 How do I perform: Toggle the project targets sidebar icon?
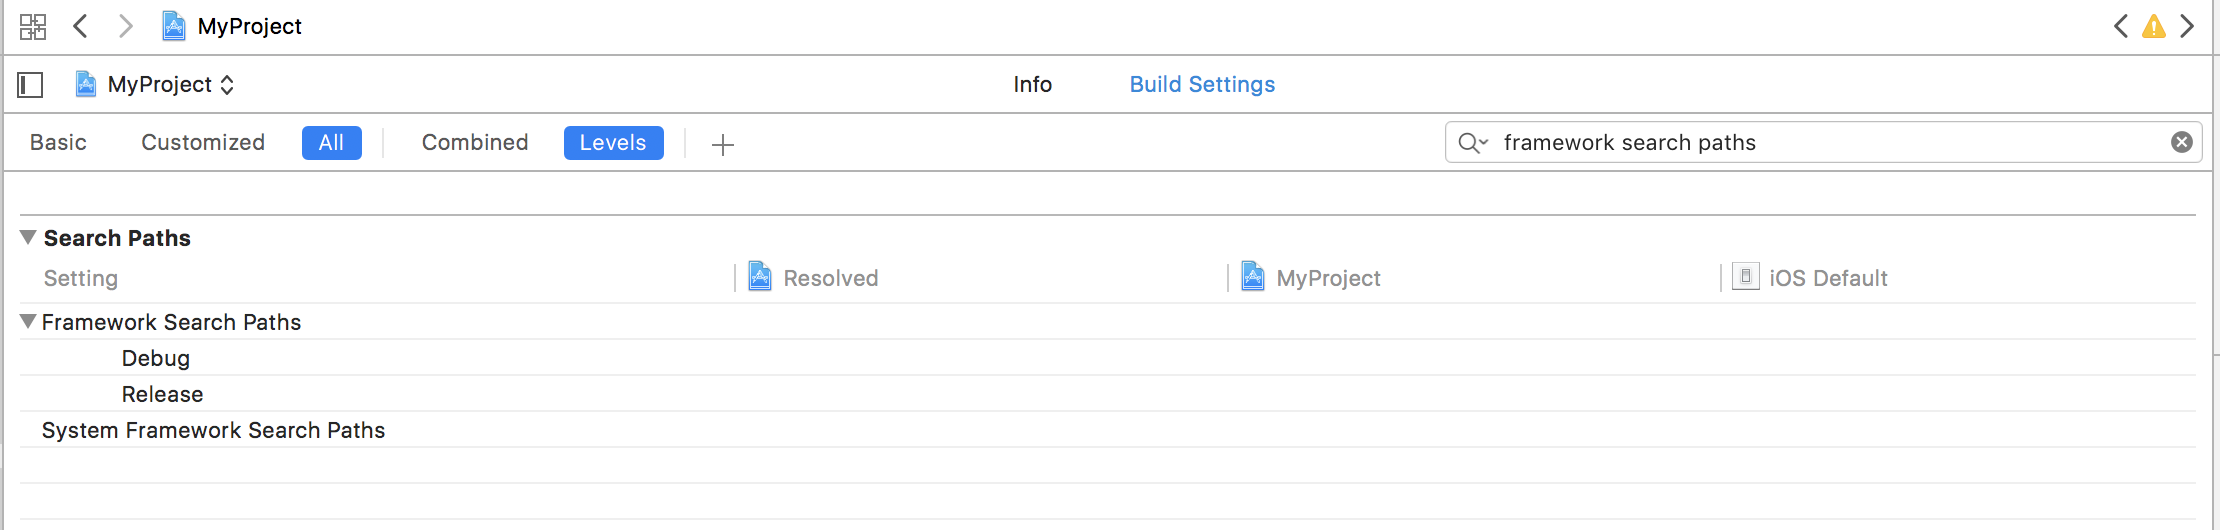(31, 85)
